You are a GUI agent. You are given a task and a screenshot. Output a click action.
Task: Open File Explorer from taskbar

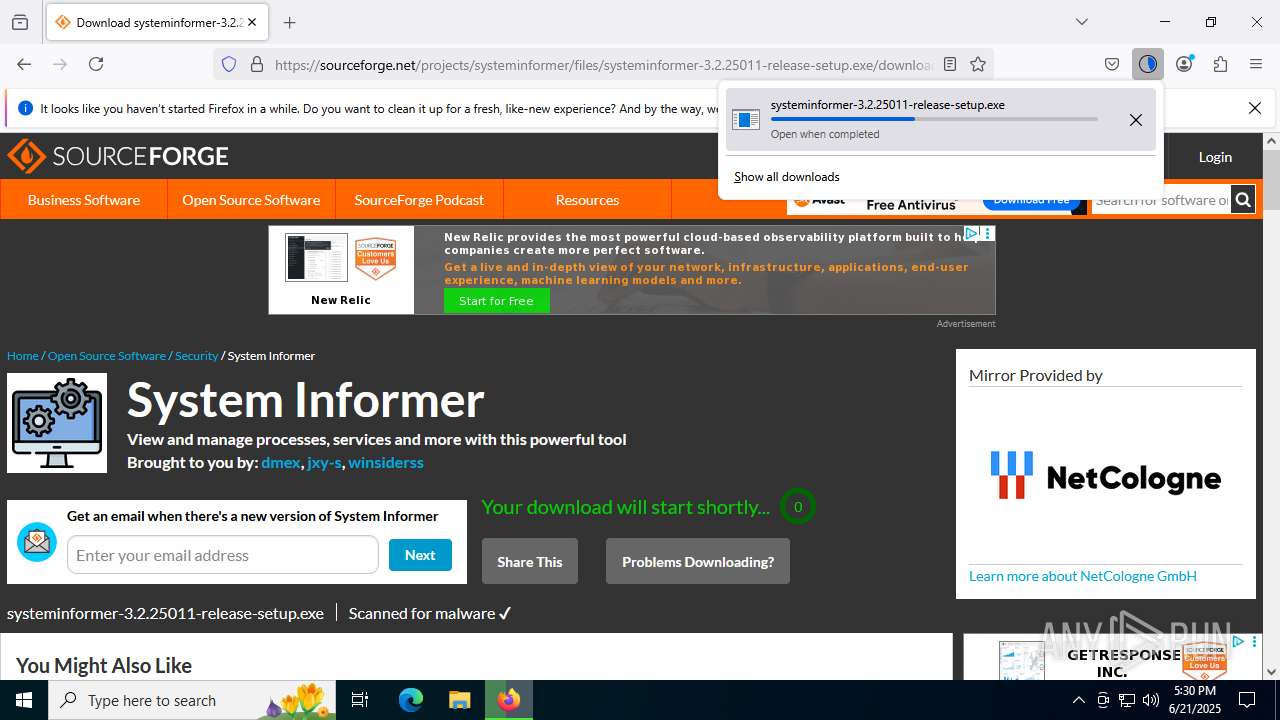(x=459, y=700)
